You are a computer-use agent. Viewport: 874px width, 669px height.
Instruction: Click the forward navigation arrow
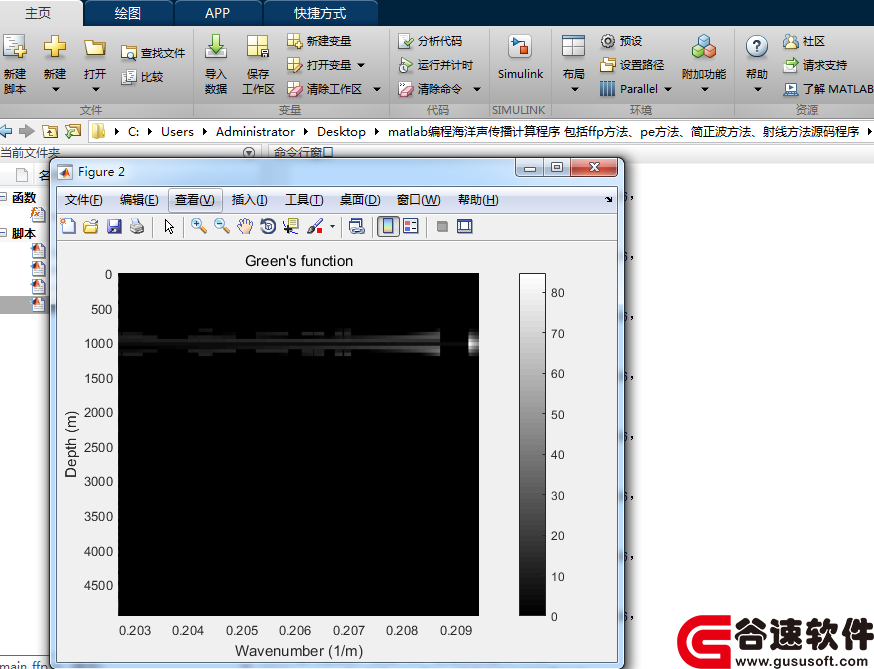tap(27, 132)
